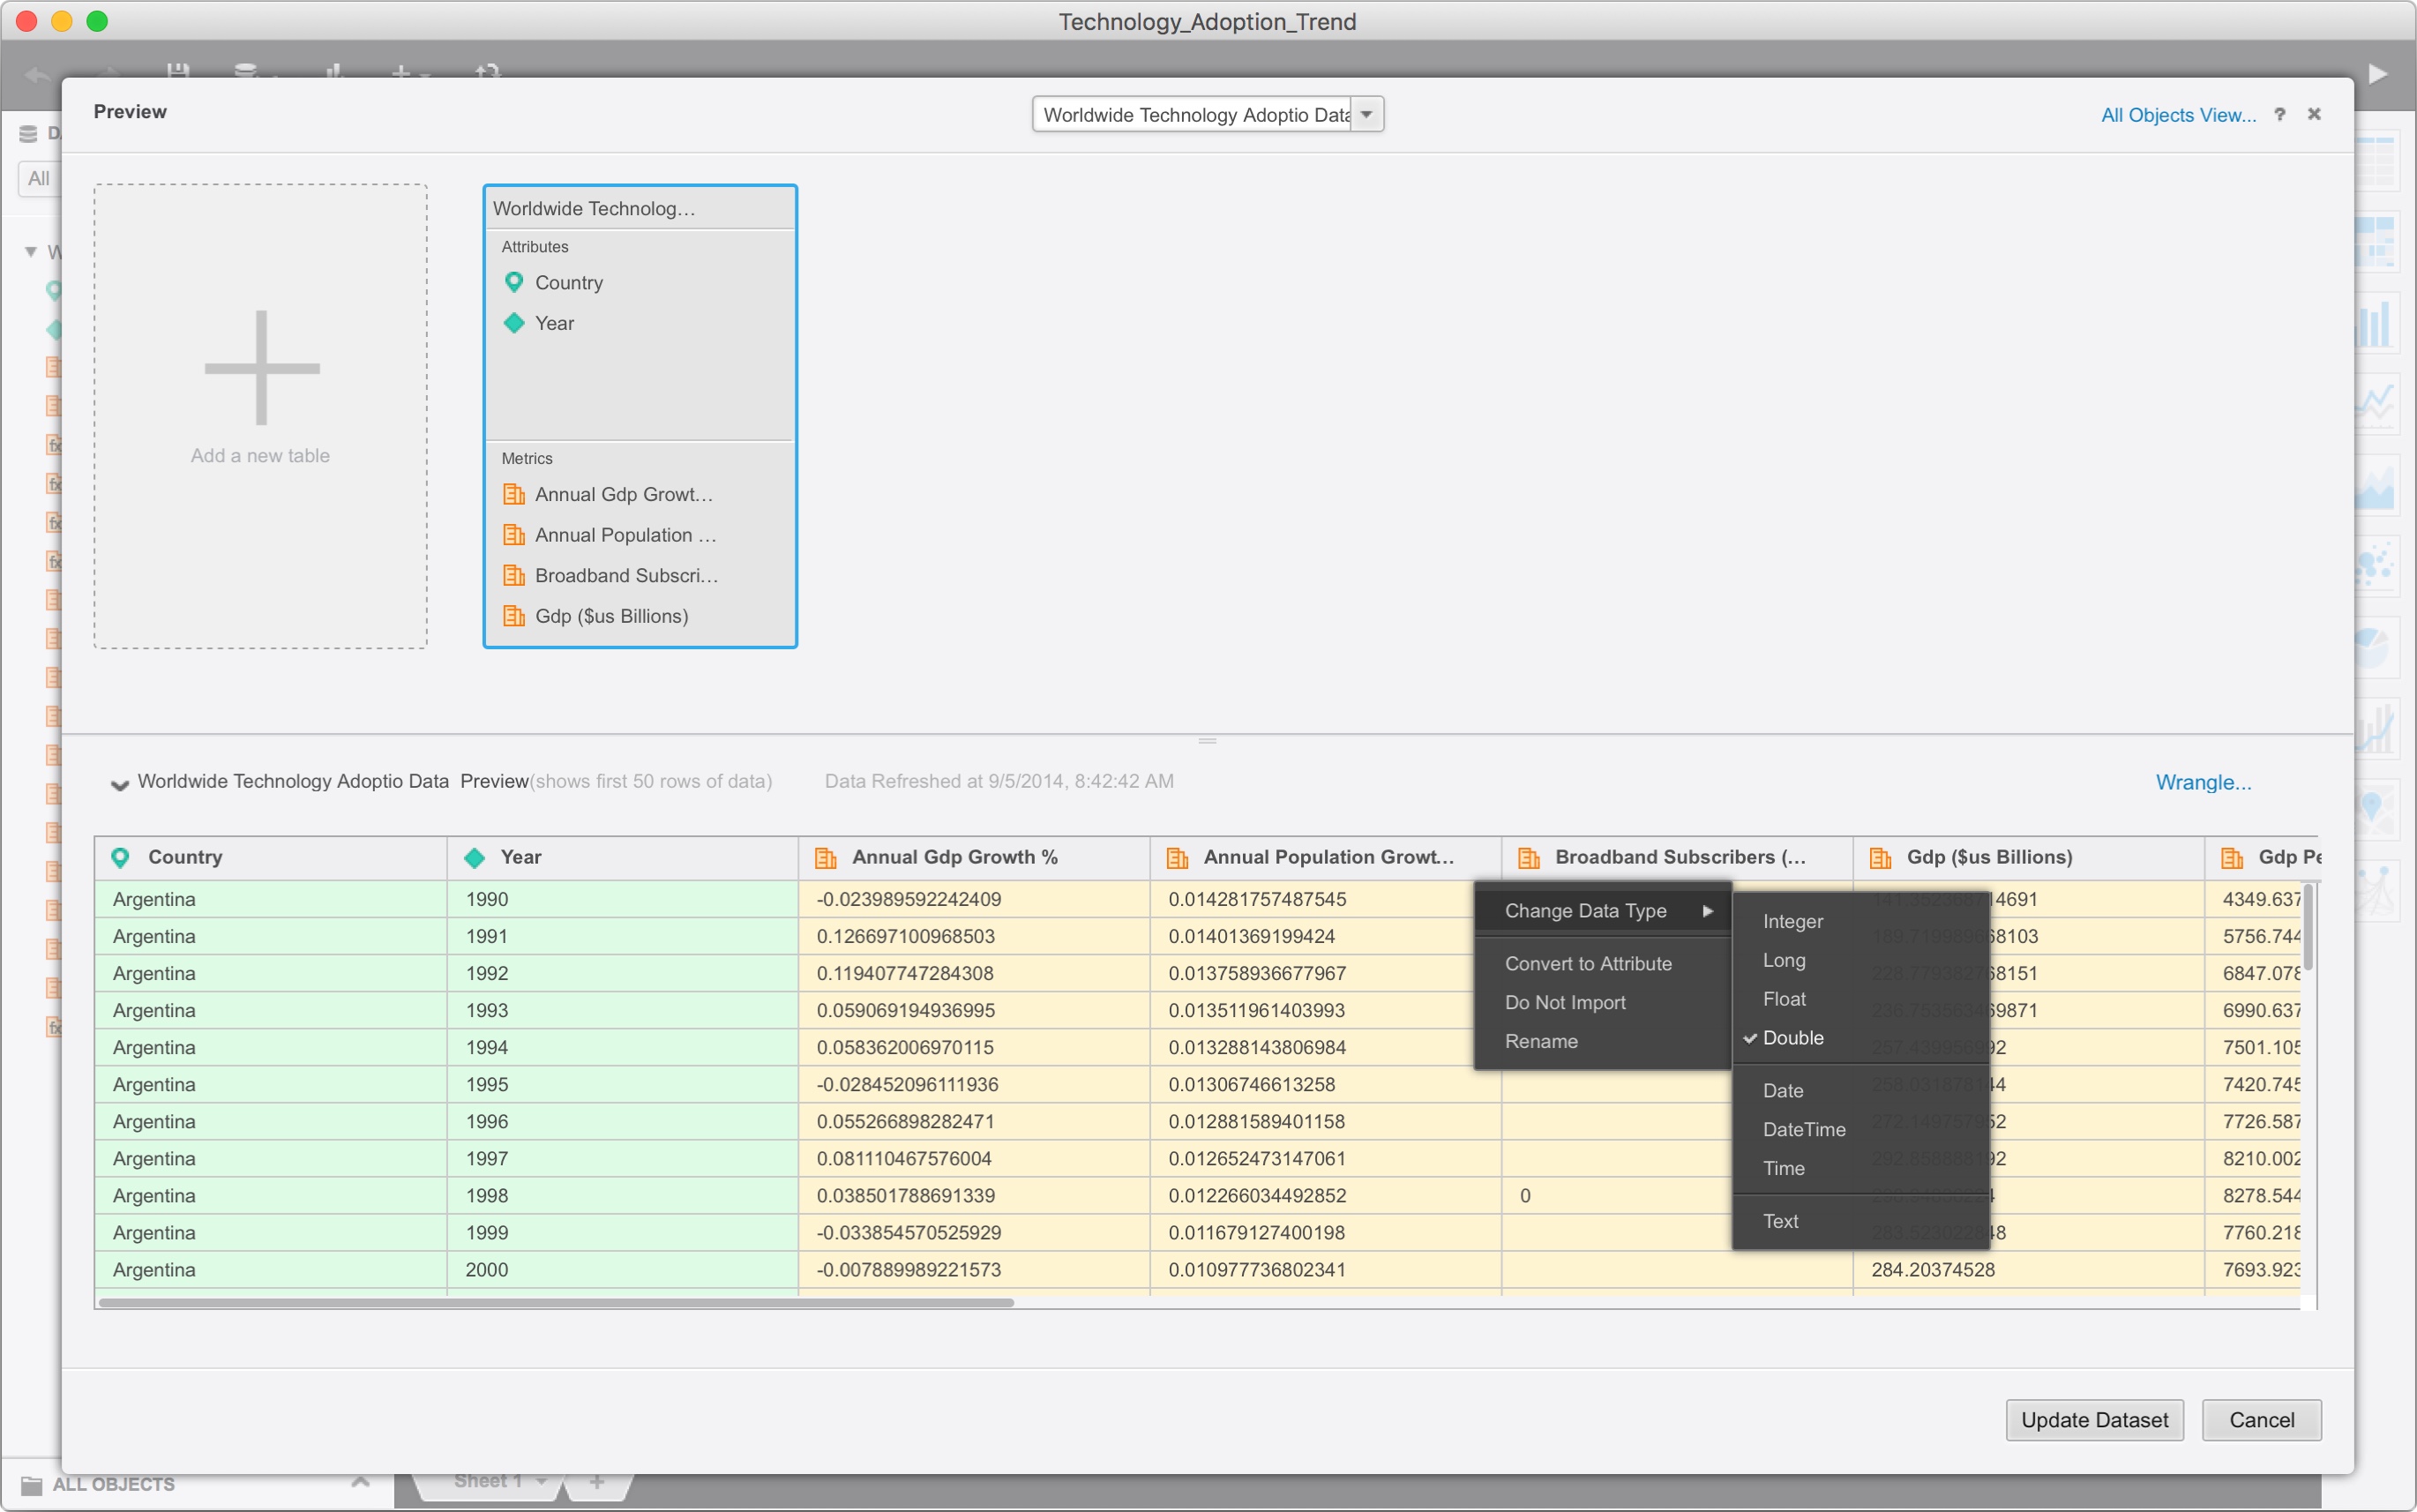Collapse the data preview section chevron
The width and height of the screenshot is (2417, 1512).
click(x=119, y=784)
